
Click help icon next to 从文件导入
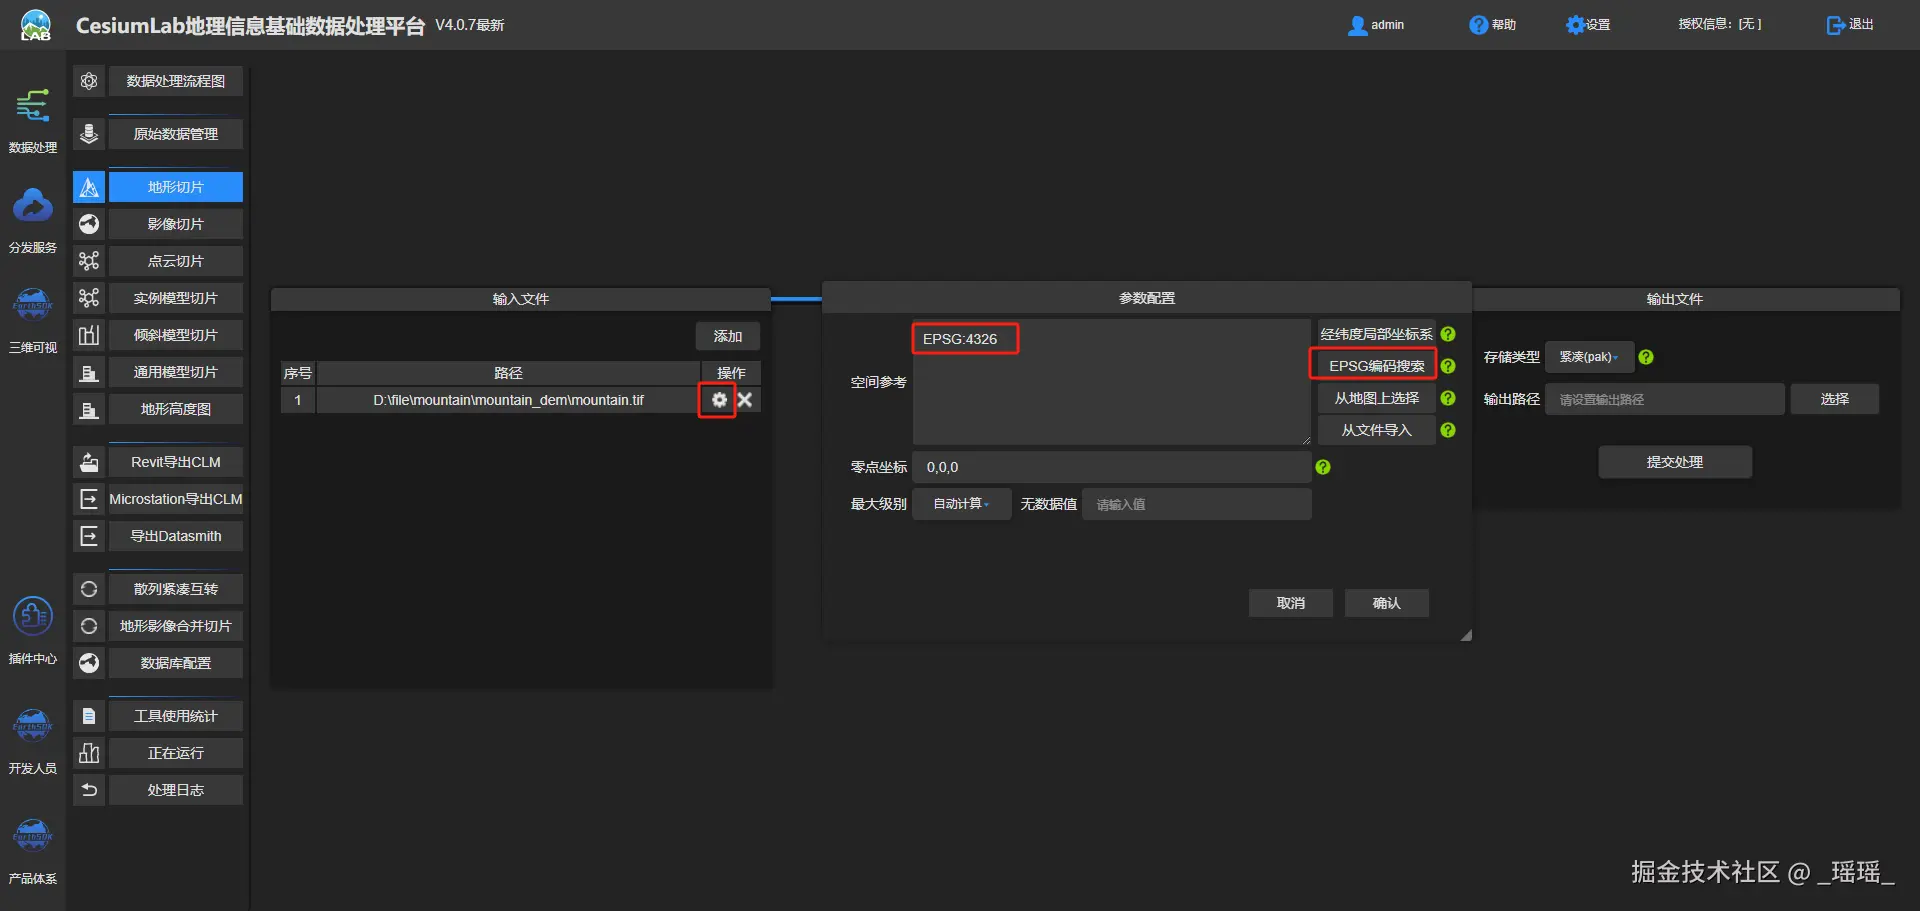click(1448, 430)
